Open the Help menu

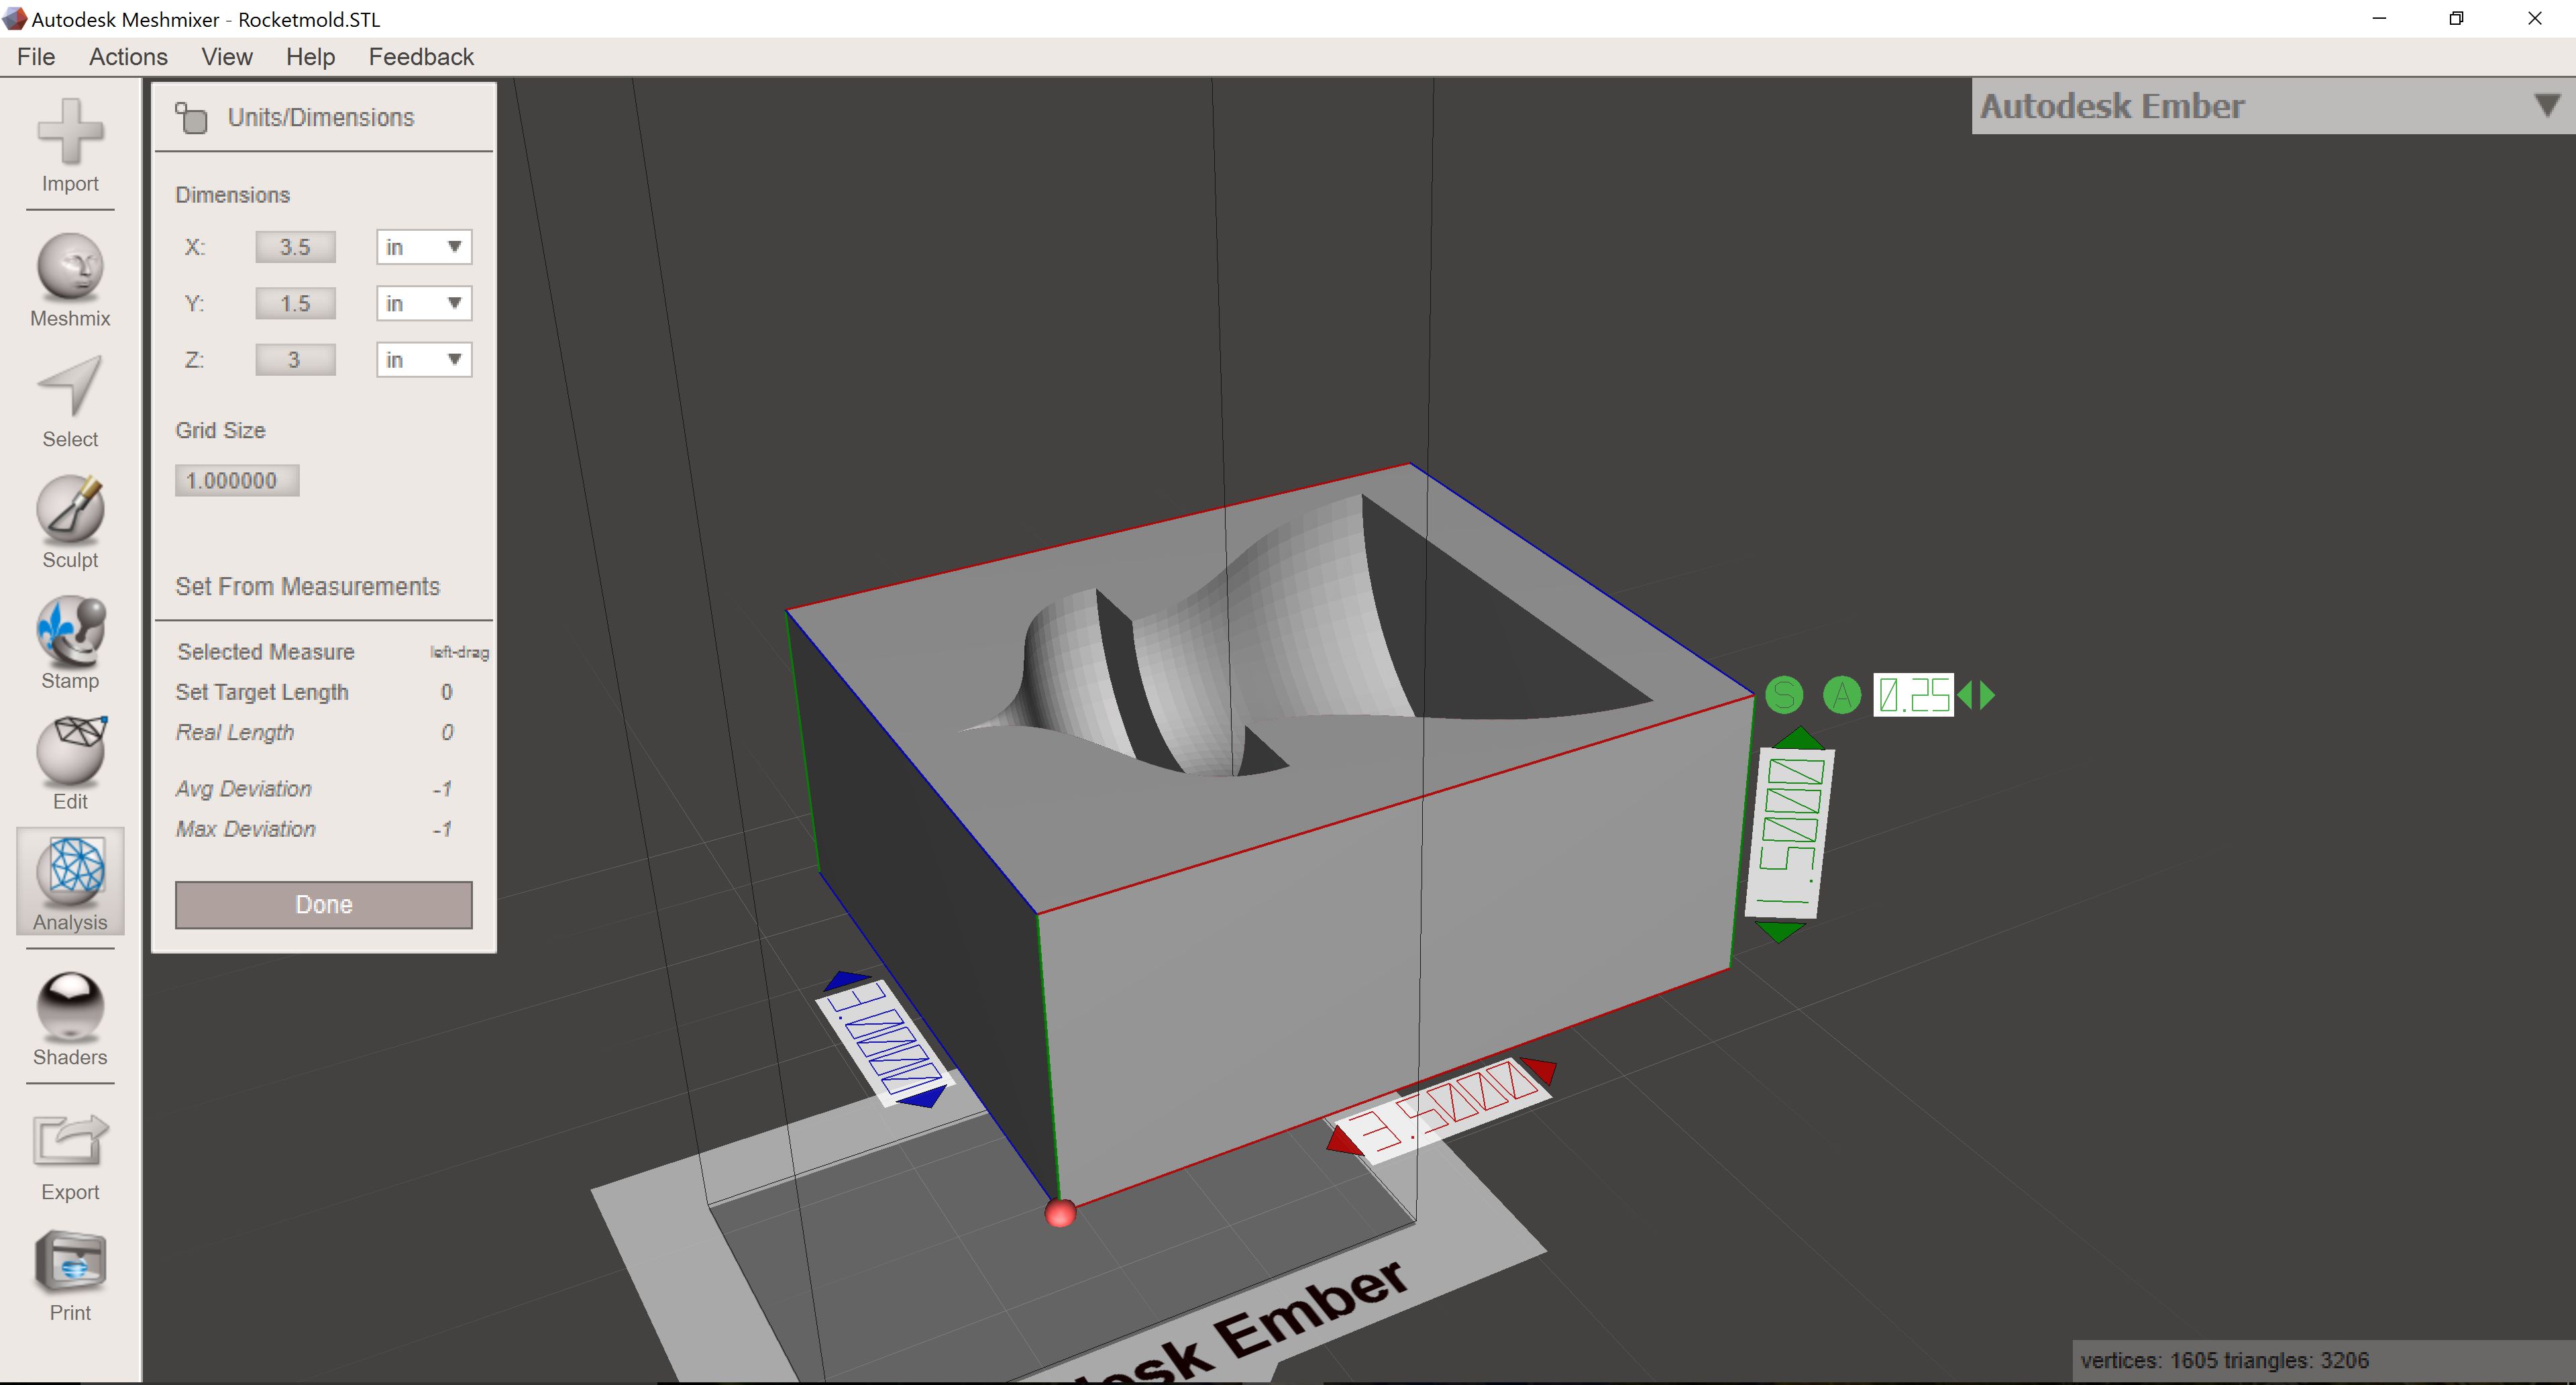[310, 57]
